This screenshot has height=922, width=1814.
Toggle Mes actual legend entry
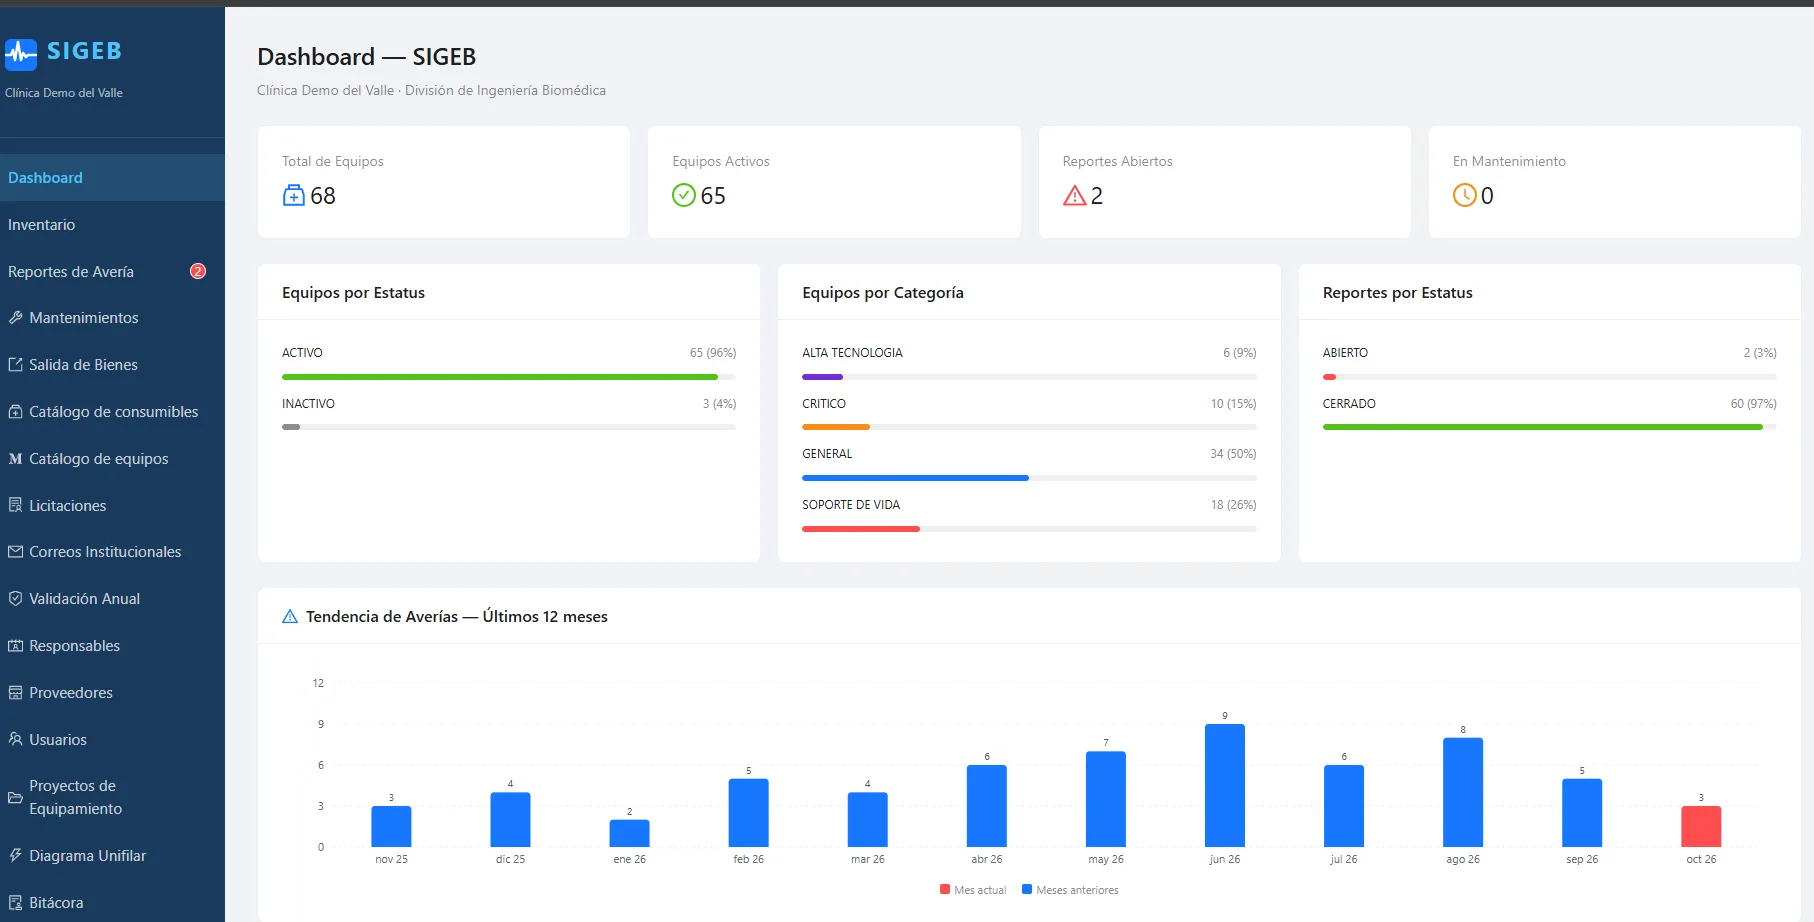[x=973, y=890]
